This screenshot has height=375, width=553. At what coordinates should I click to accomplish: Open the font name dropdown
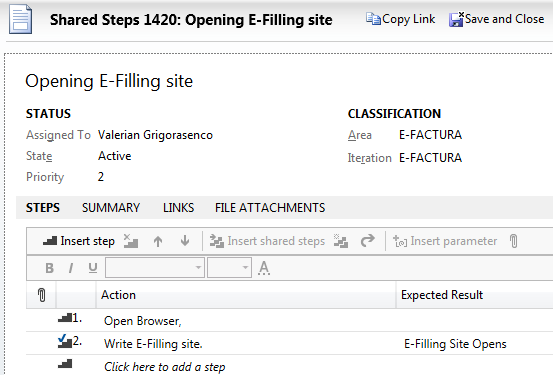(x=155, y=268)
